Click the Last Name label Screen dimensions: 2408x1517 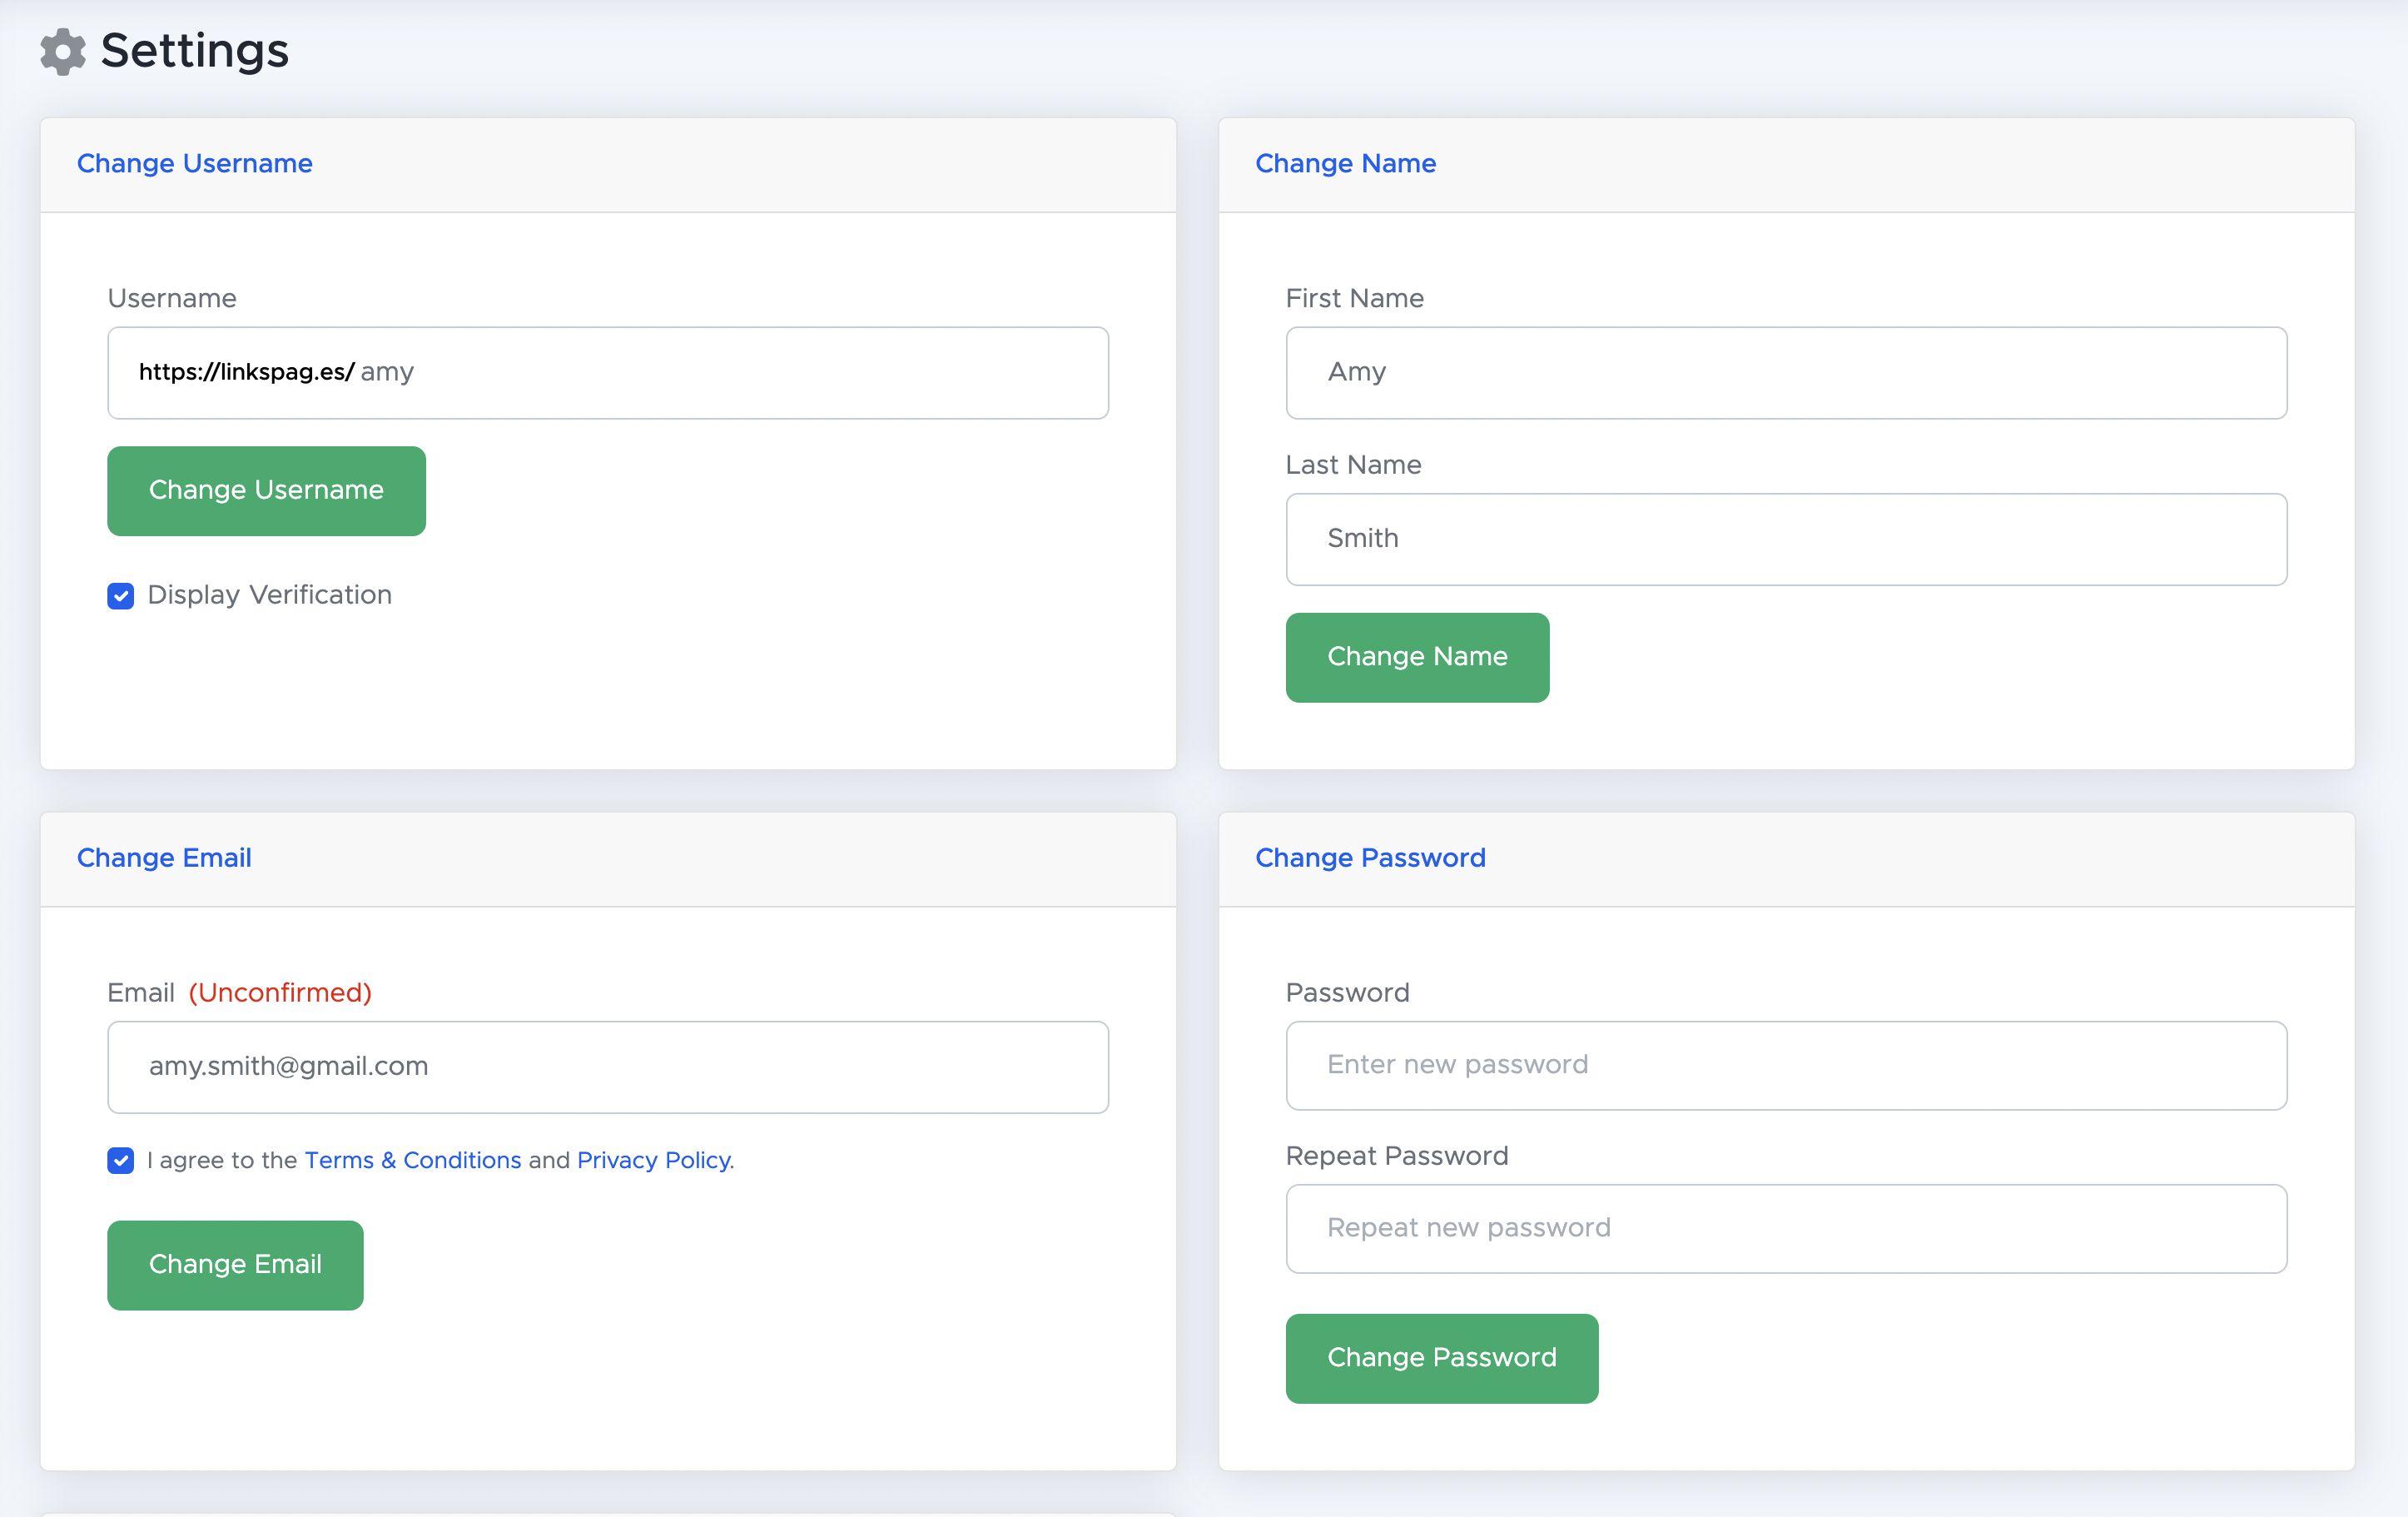tap(1353, 465)
